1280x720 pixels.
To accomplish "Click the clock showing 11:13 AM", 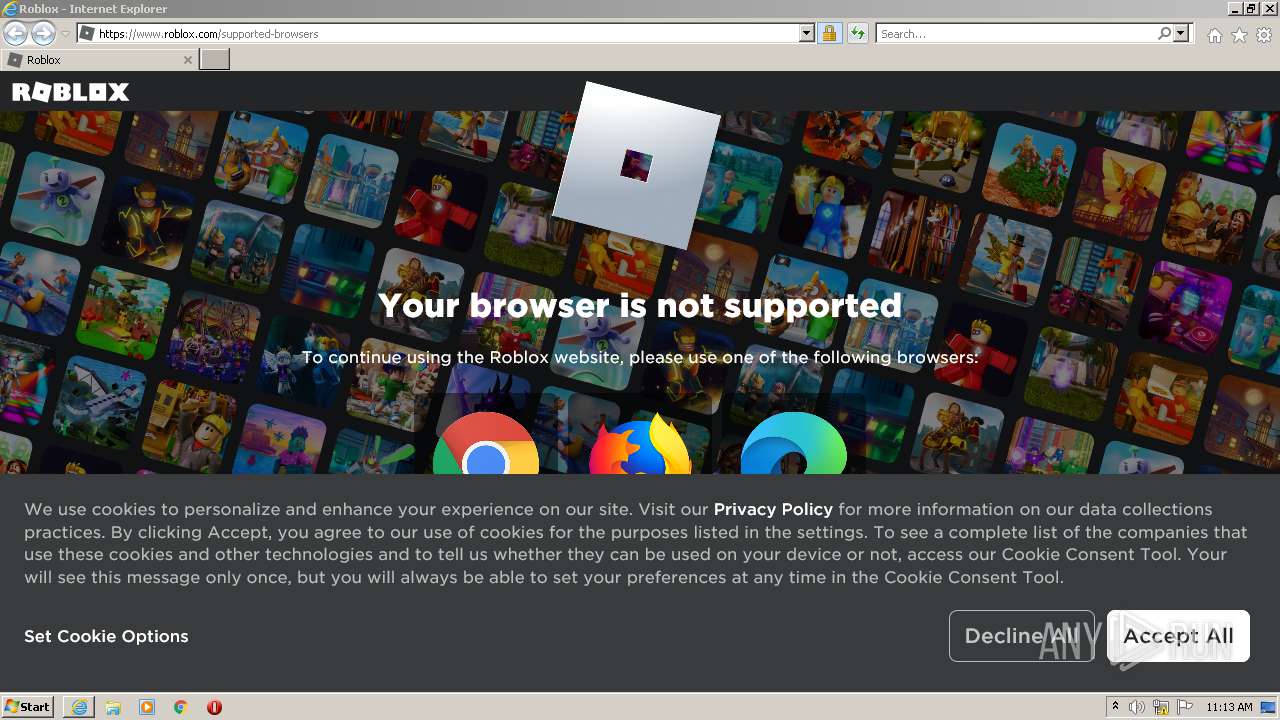I will click(1229, 707).
